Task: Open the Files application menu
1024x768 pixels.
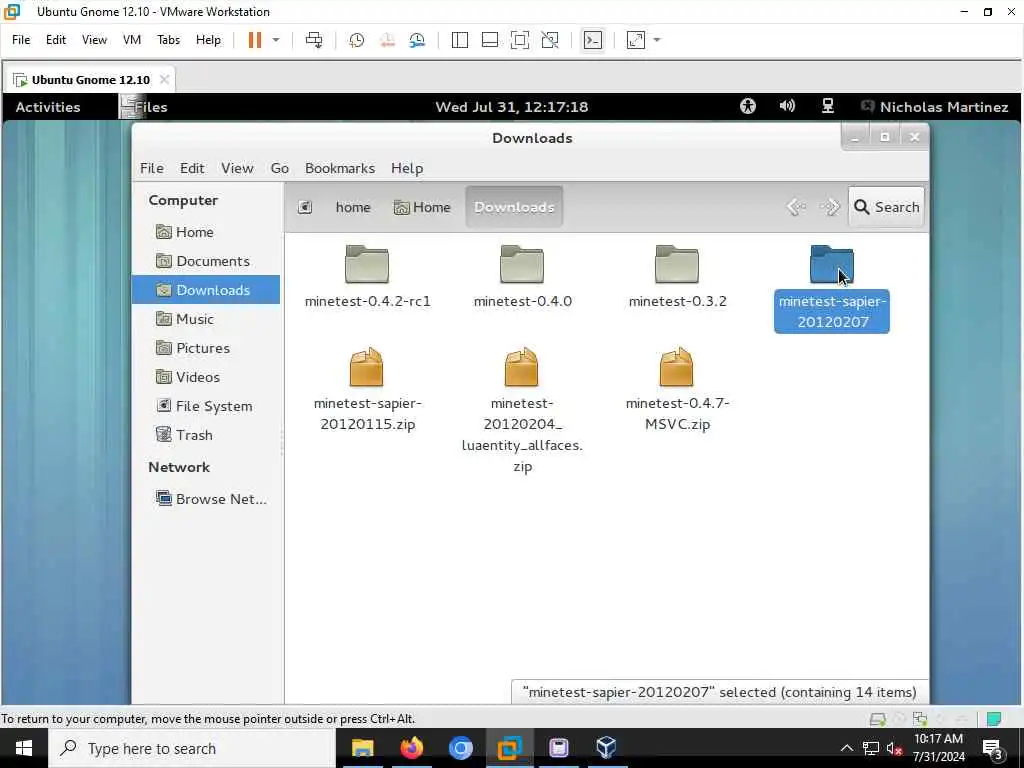Action: tap(144, 107)
